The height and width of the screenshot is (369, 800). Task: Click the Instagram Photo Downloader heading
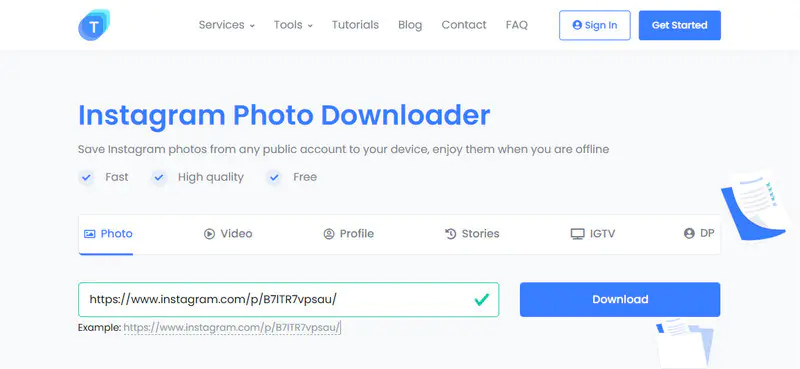pyautogui.click(x=284, y=116)
